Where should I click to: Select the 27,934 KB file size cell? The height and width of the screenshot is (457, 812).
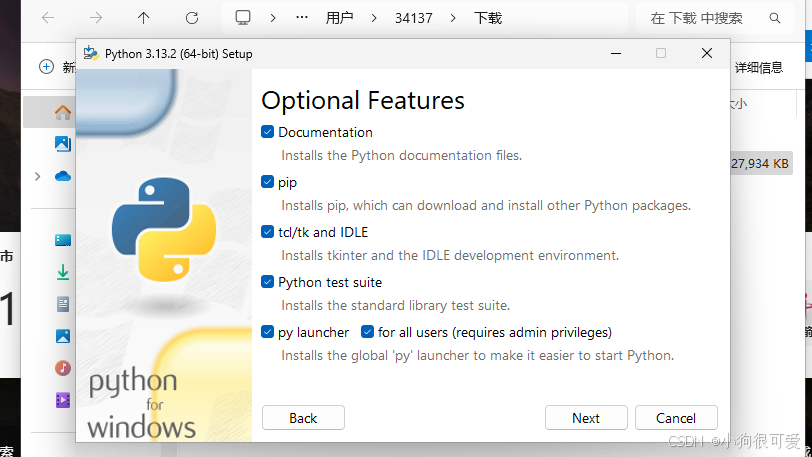coord(760,164)
